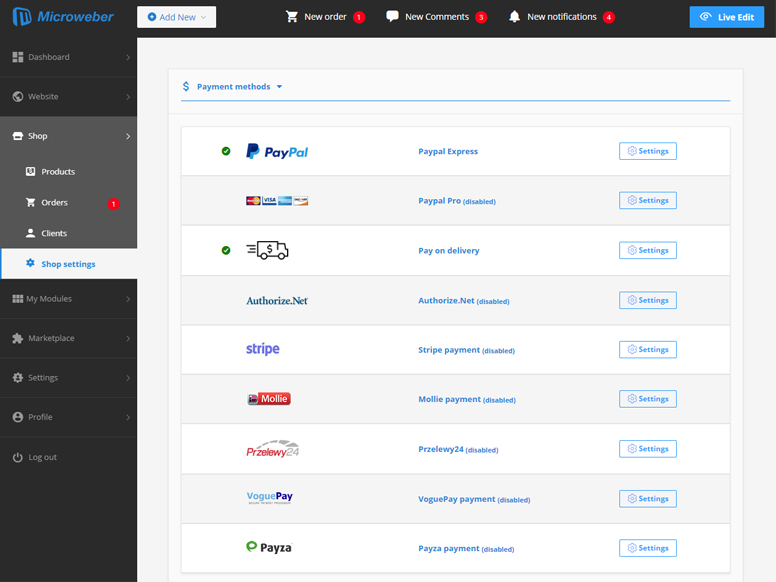Toggle the Pay on delivery enabled checkmark
This screenshot has height=582, width=776.
click(x=226, y=250)
